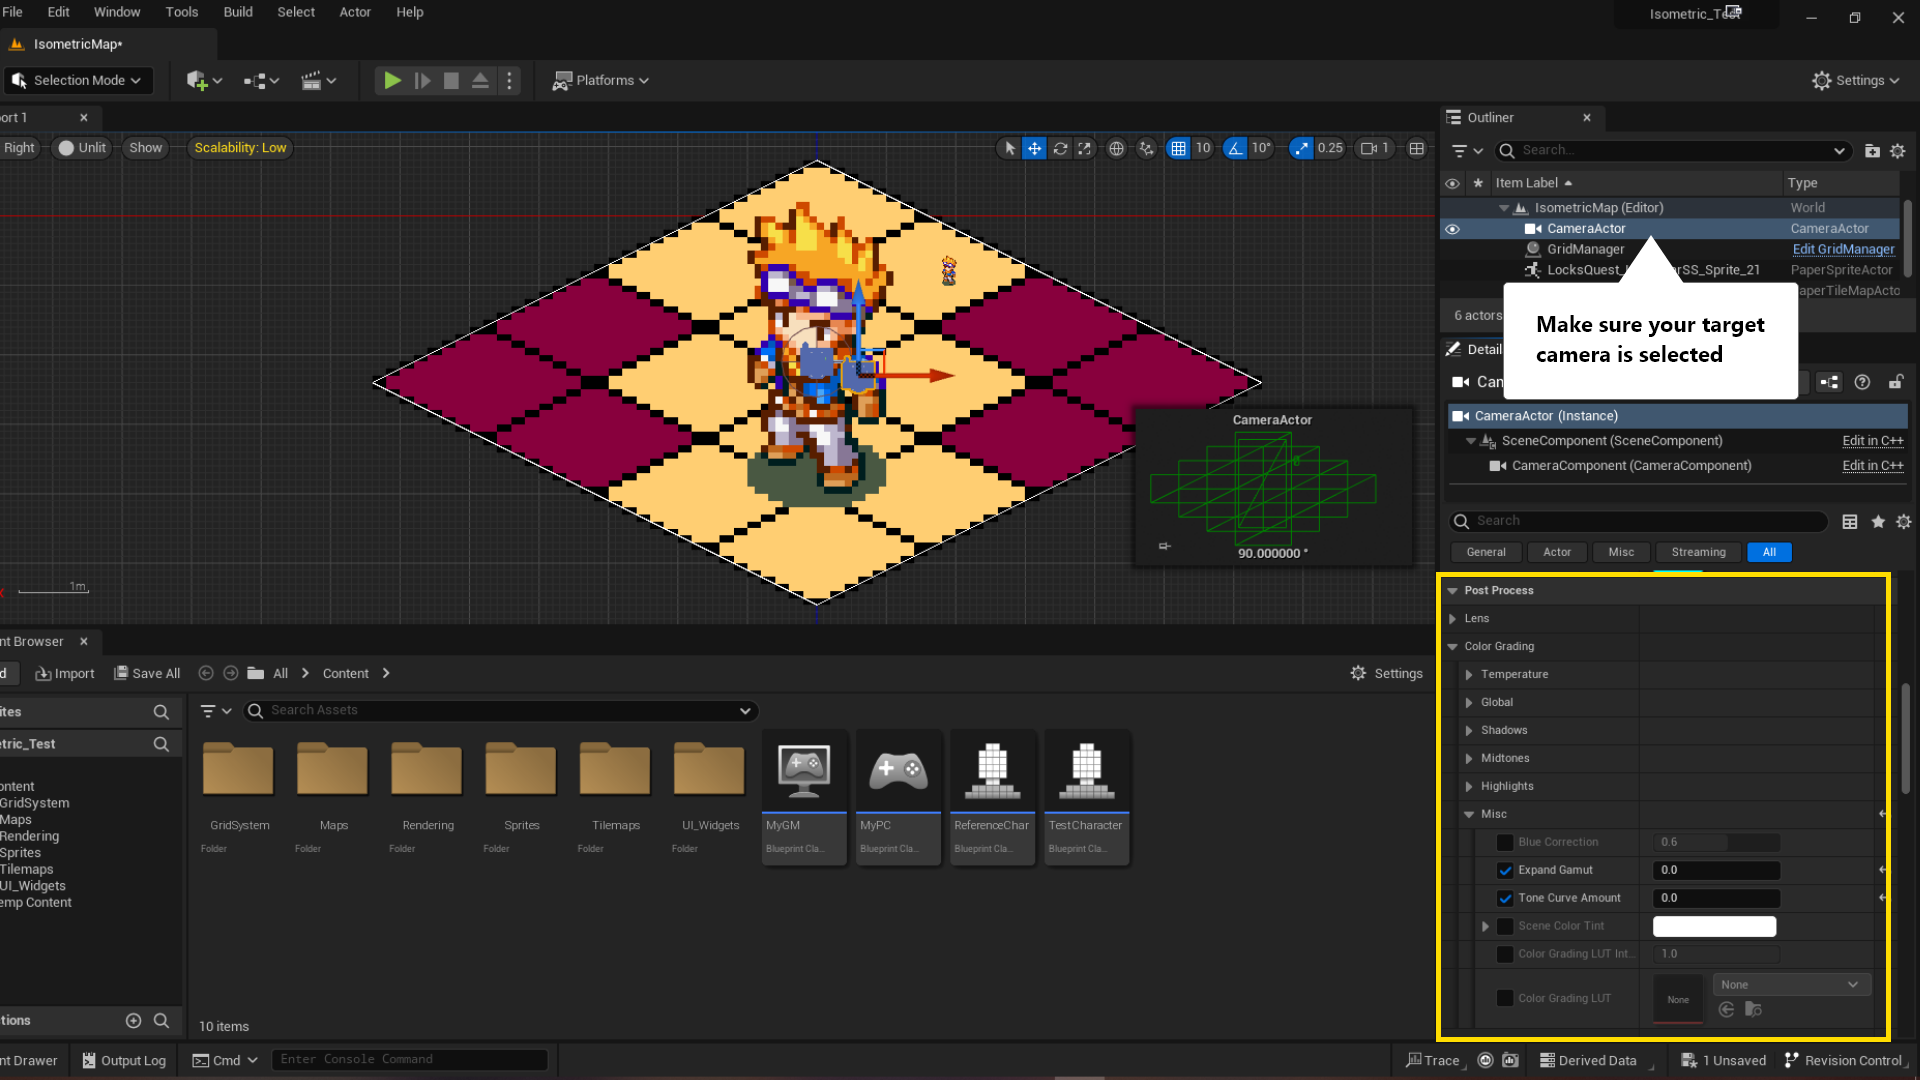
Task: Select the Scale tool in the viewport
Action: tap(1084, 148)
